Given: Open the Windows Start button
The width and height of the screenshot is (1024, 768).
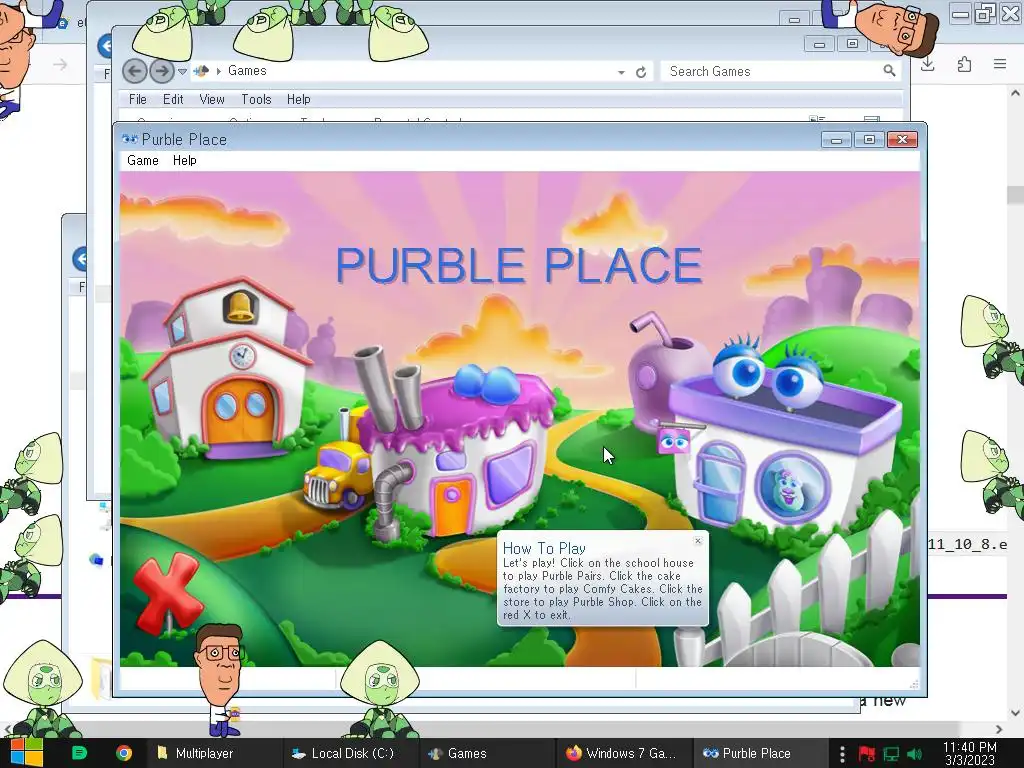Looking at the screenshot, I should point(27,753).
